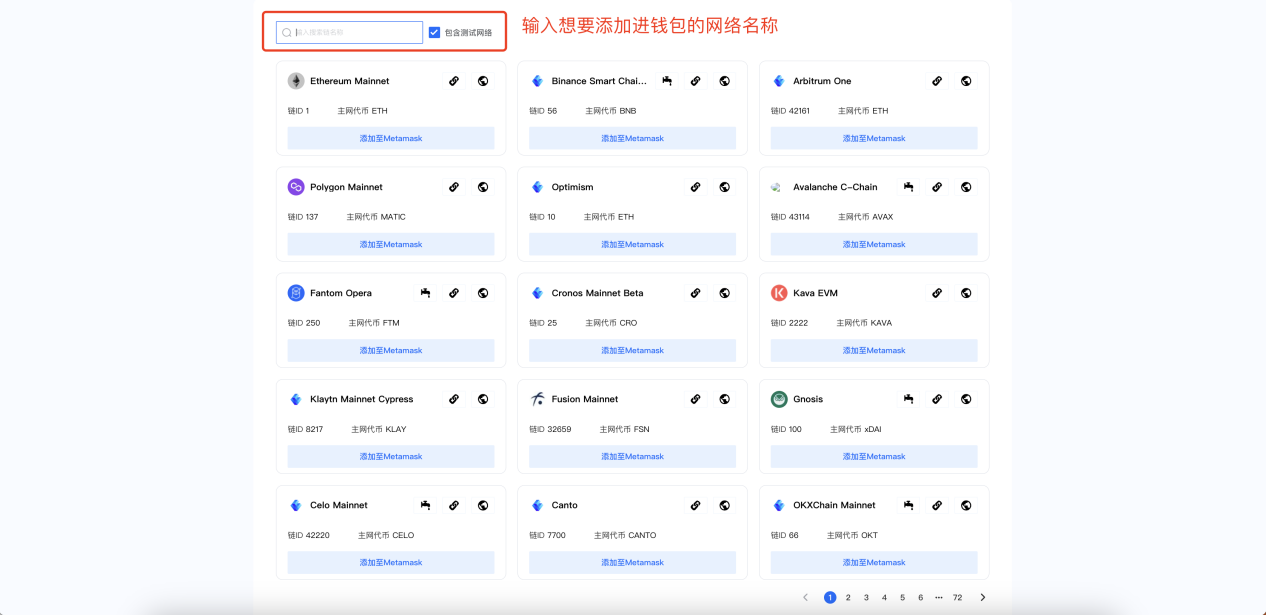The width and height of the screenshot is (1266, 615).
Task: Add Canto to Metamask
Action: click(x=632, y=562)
